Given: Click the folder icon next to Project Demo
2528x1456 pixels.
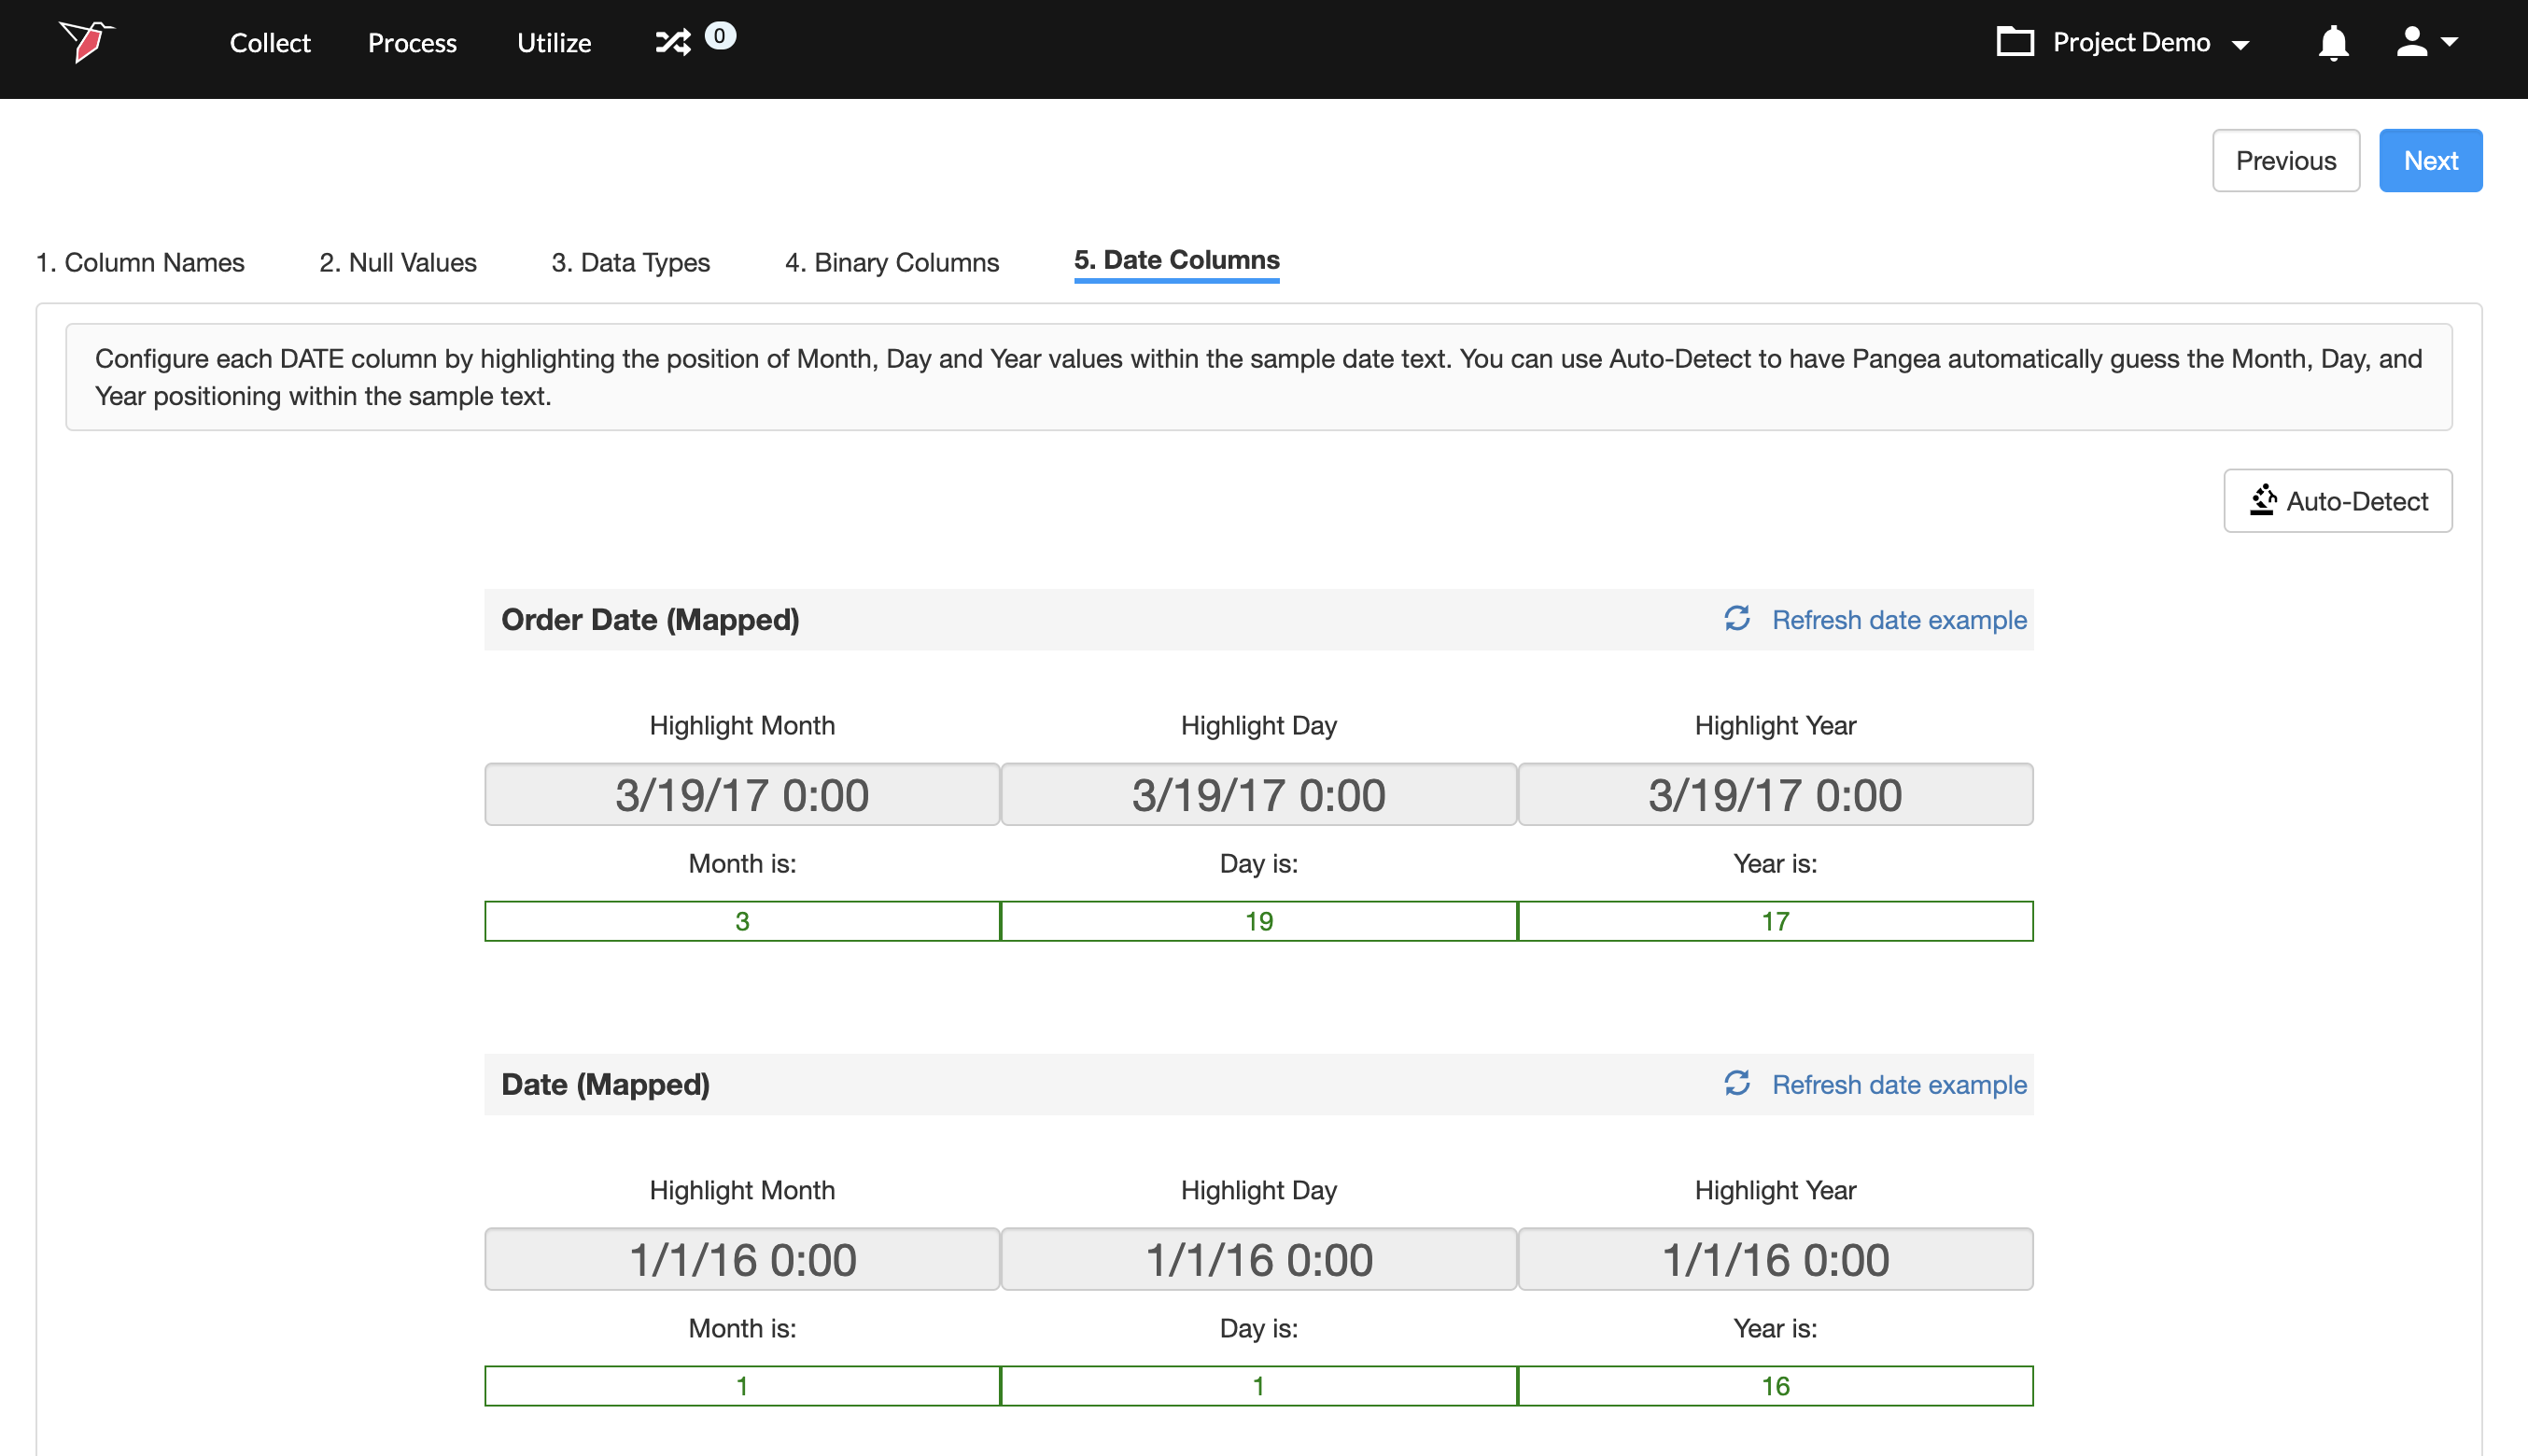Looking at the screenshot, I should (x=2014, y=42).
